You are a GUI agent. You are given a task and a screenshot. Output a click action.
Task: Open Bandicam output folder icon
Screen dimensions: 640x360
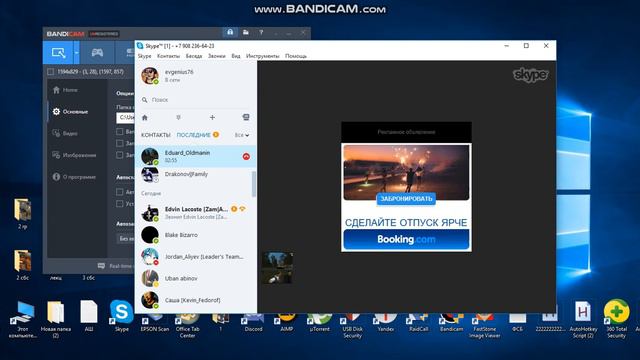pyautogui.click(x=246, y=32)
